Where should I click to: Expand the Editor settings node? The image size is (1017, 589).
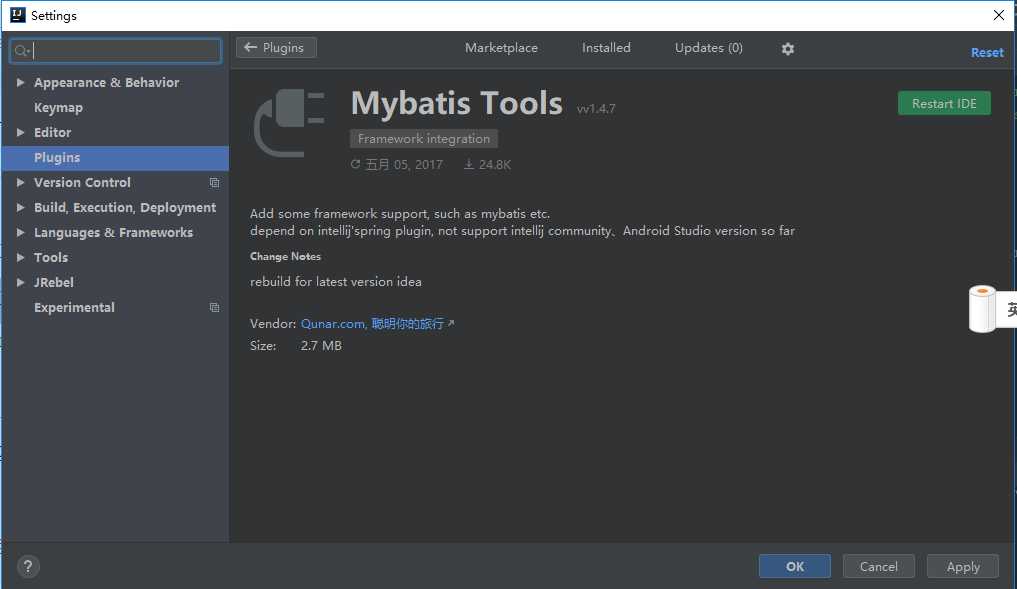tap(20, 132)
